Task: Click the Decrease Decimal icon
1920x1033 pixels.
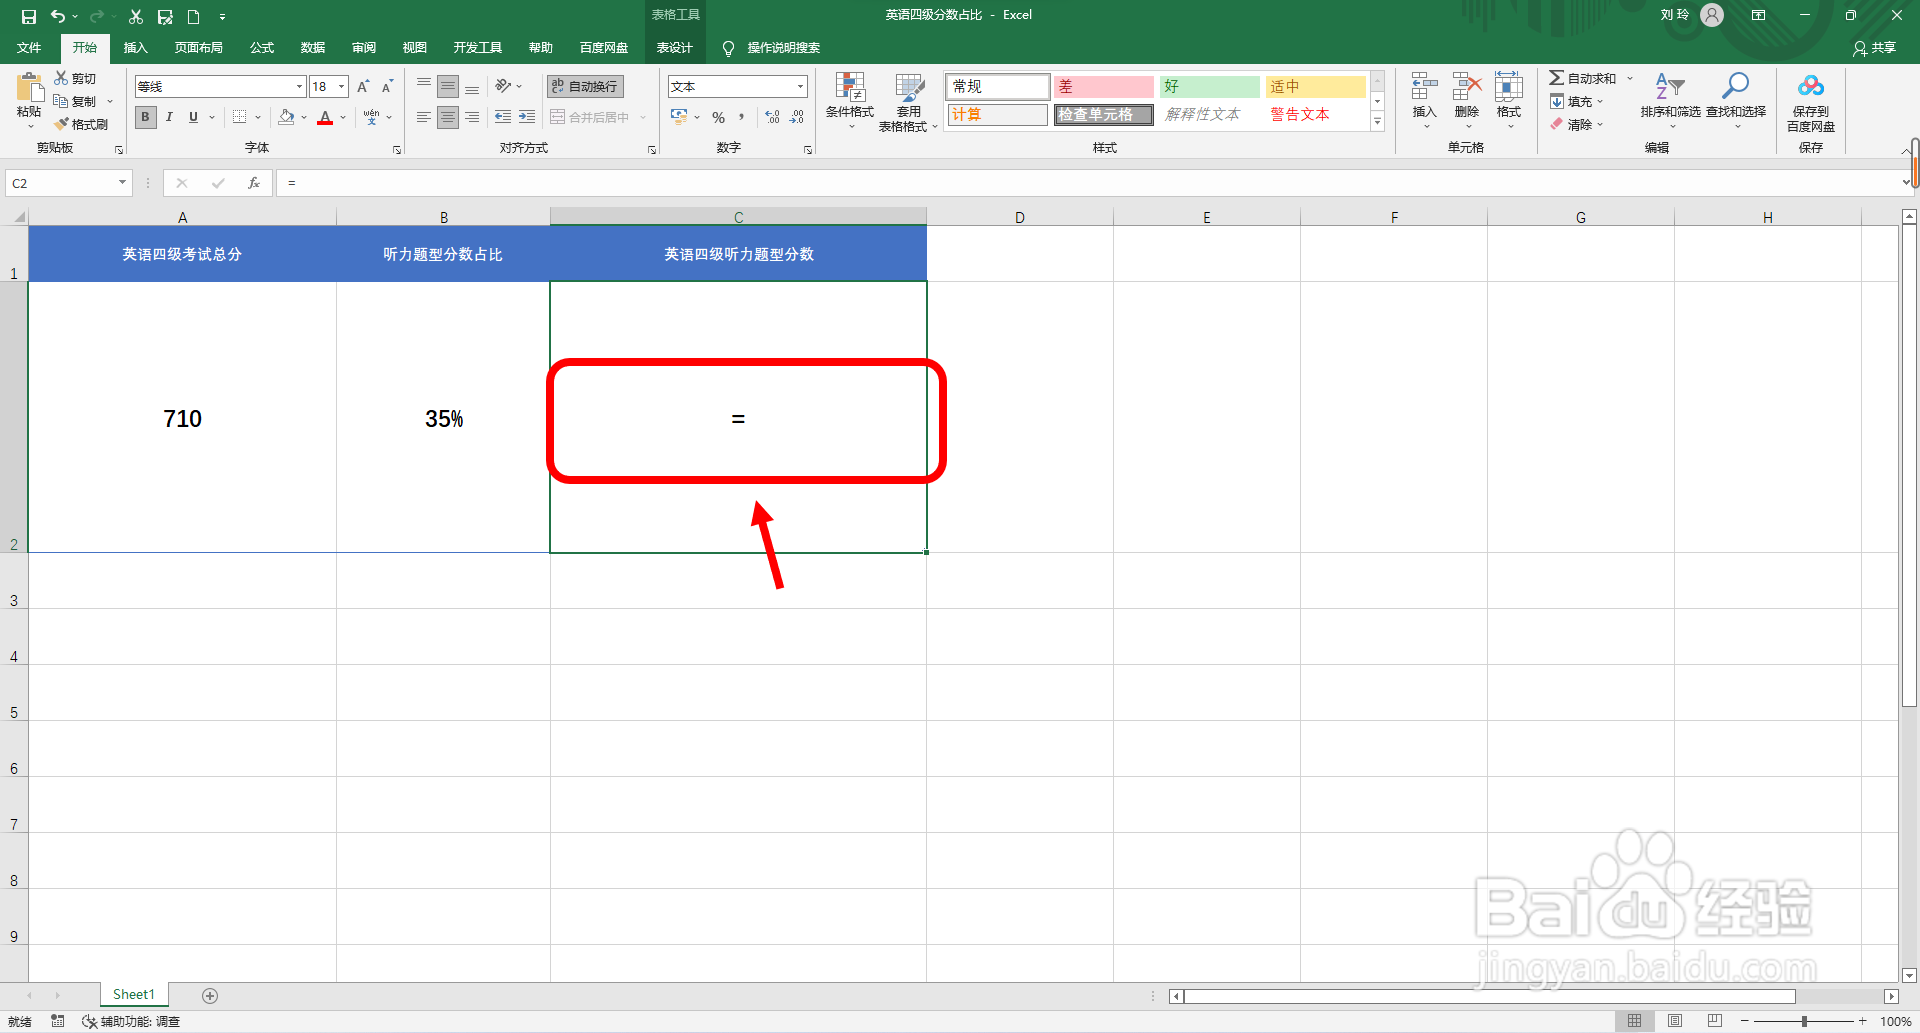Action: pyautogui.click(x=797, y=117)
